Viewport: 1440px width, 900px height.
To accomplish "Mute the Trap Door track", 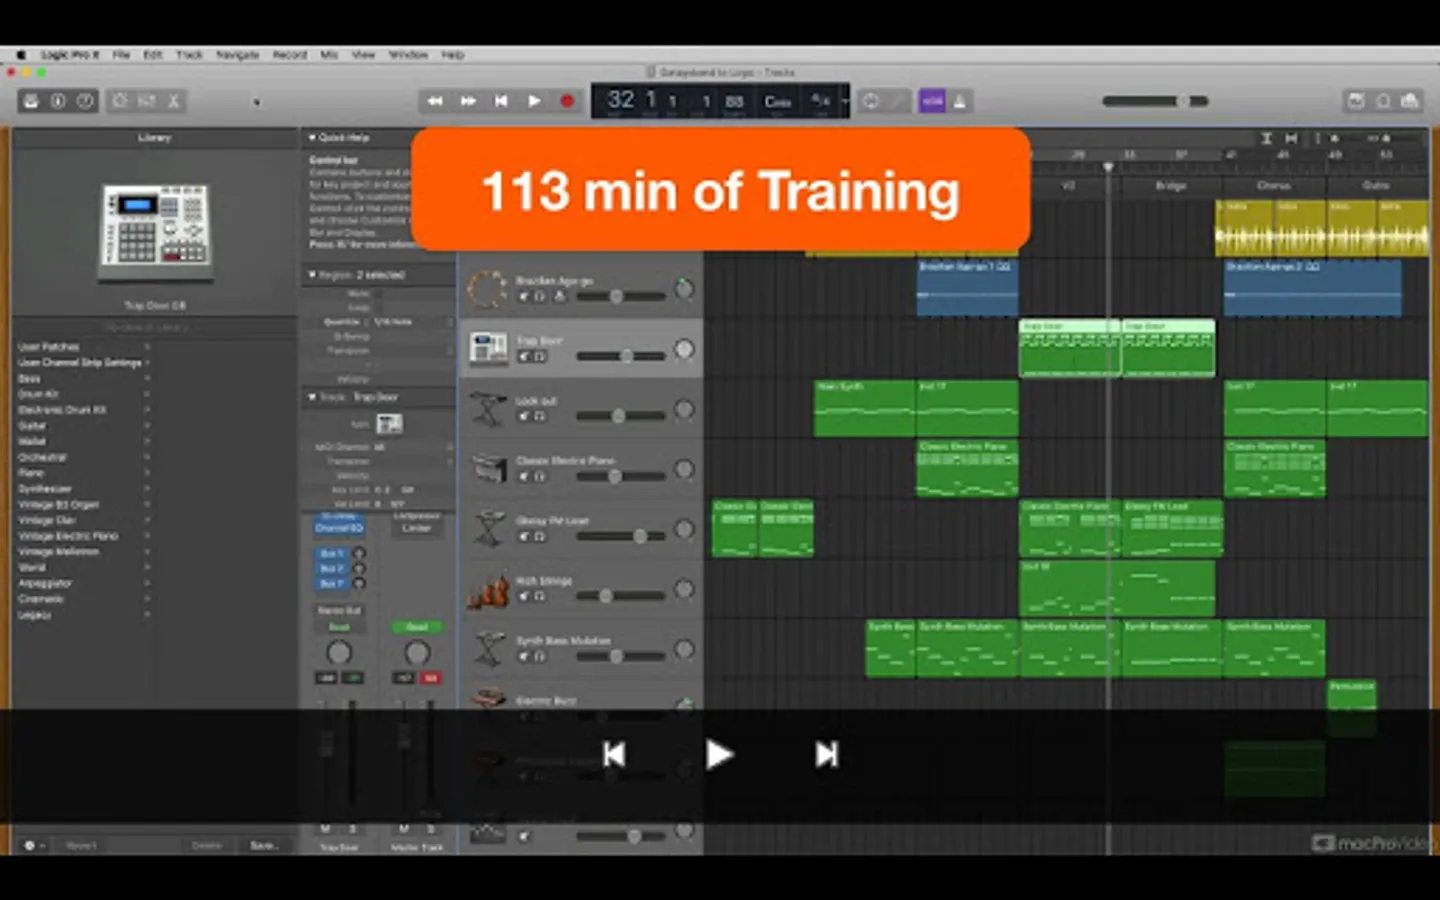I will tap(524, 356).
